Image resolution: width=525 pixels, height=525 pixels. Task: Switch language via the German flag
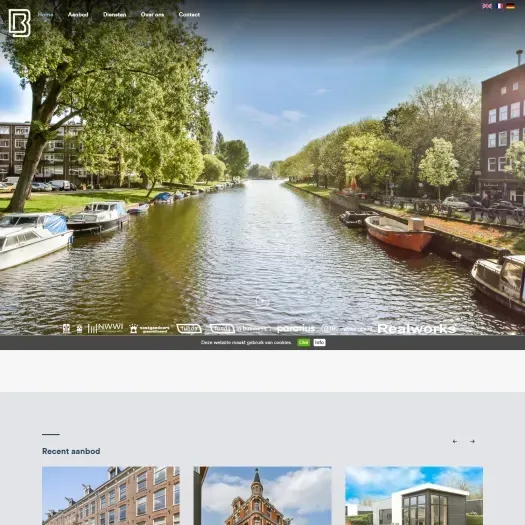click(511, 6)
